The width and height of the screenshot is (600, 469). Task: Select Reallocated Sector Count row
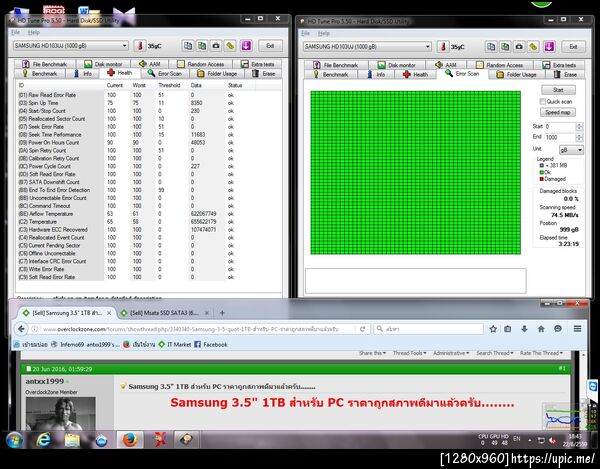[x=126, y=119]
